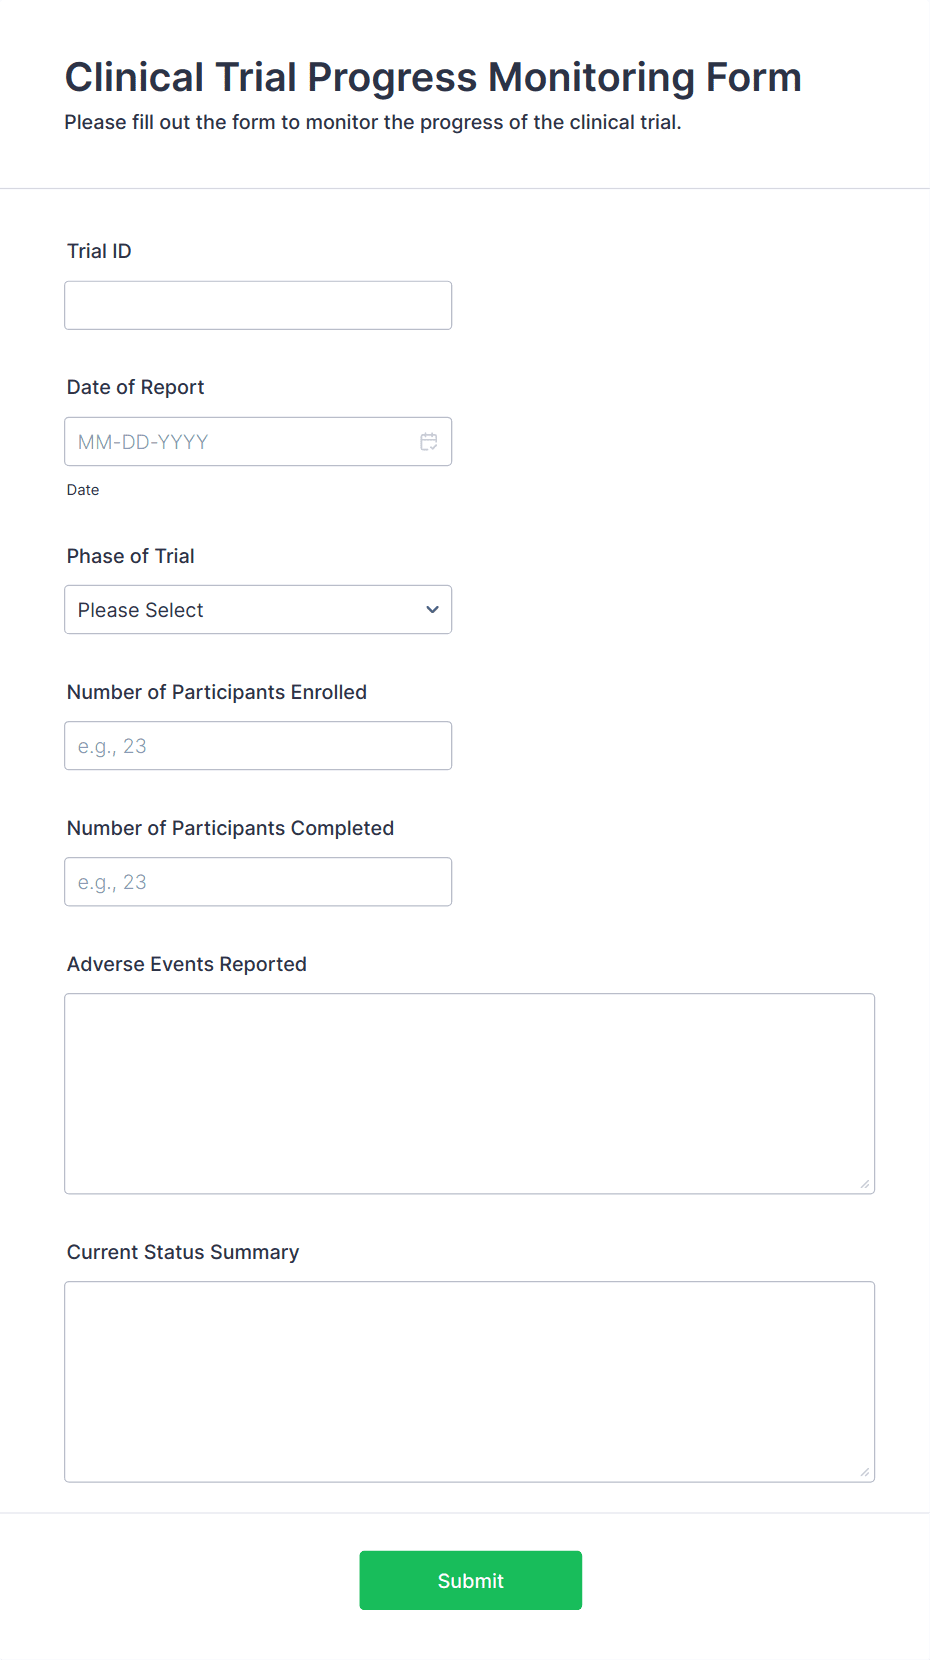Grab the Current Status Summary resize handle

pos(865,1472)
